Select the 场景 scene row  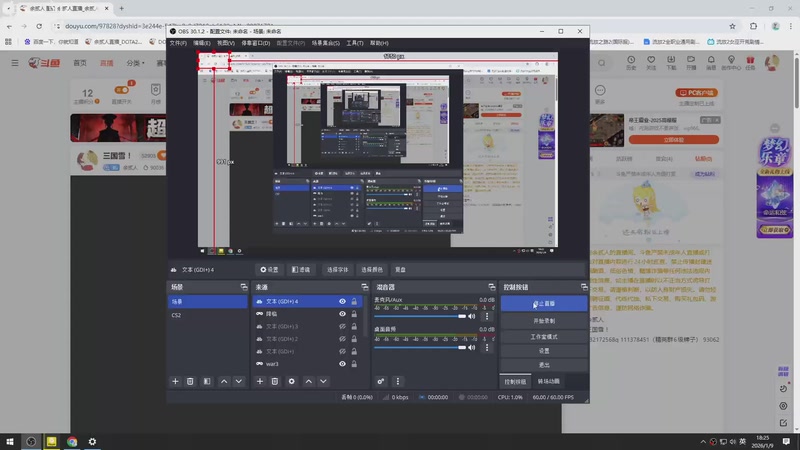click(x=208, y=302)
